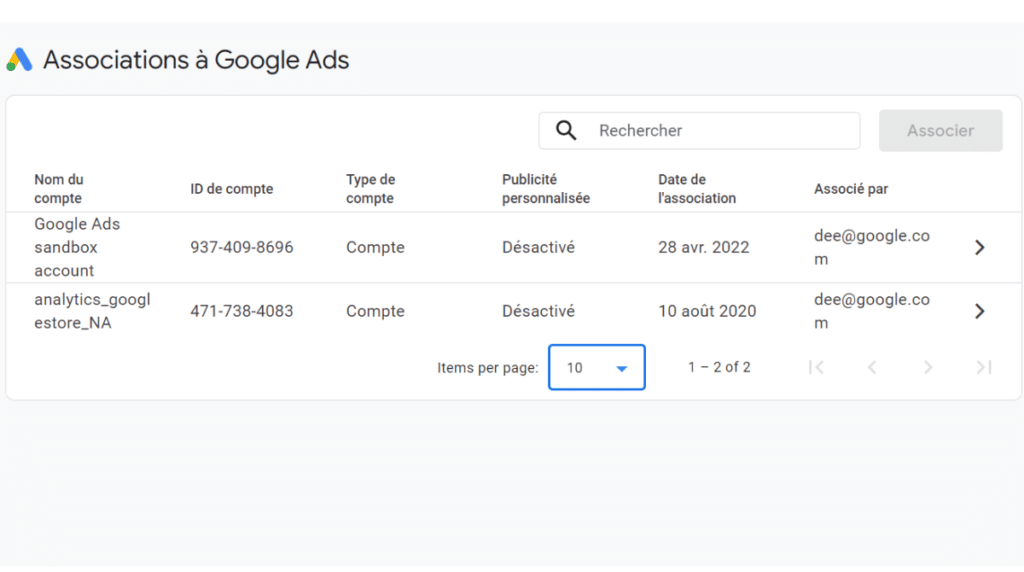Screen dimensions: 1024x572
Task: Click dee@google.com in the 28 avr. 2022 row
Action: tap(872, 247)
